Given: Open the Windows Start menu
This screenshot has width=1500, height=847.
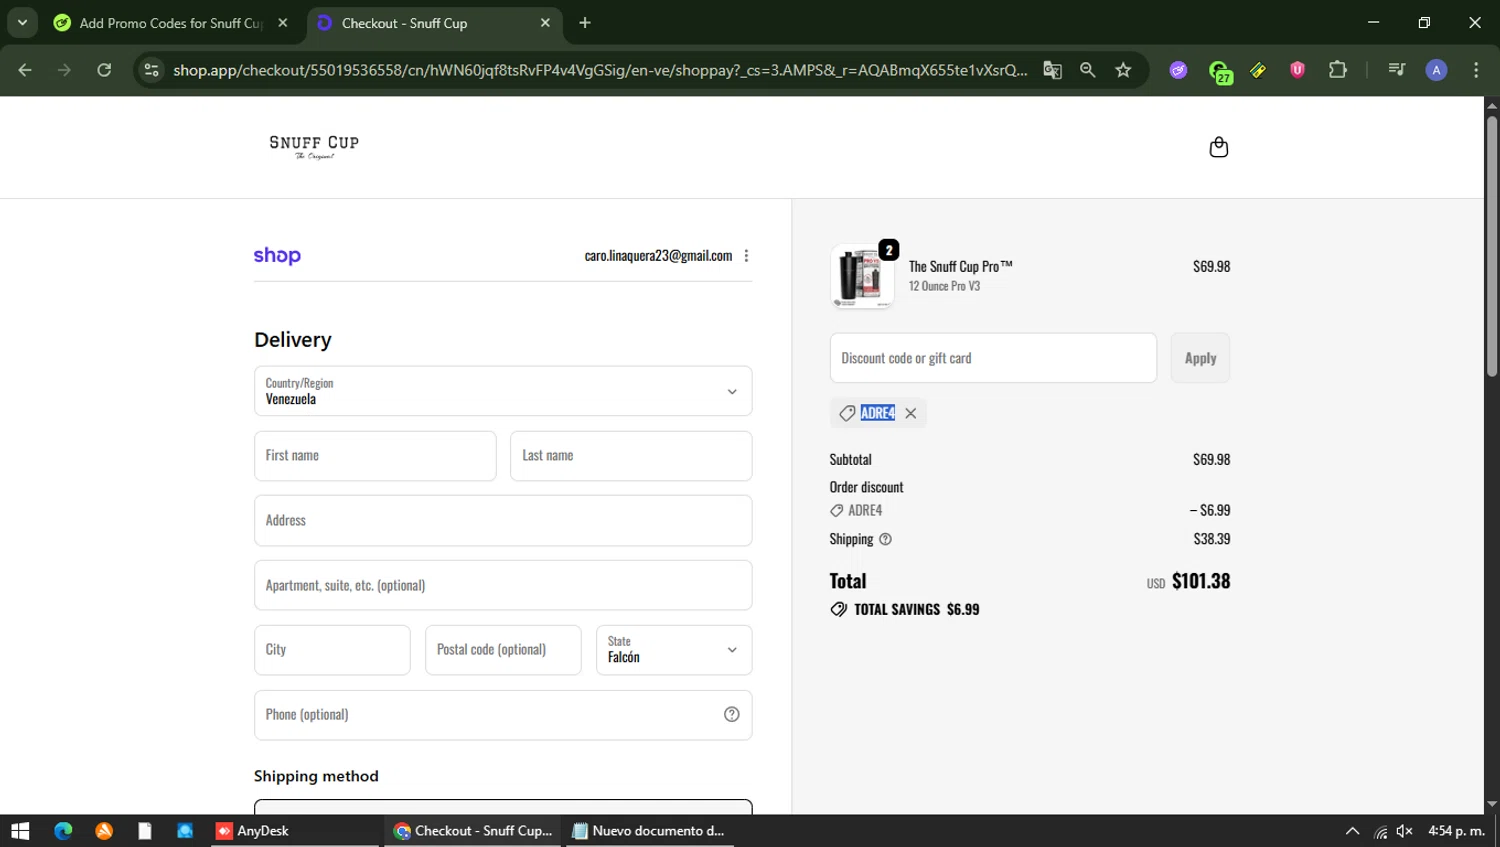Looking at the screenshot, I should tap(20, 831).
